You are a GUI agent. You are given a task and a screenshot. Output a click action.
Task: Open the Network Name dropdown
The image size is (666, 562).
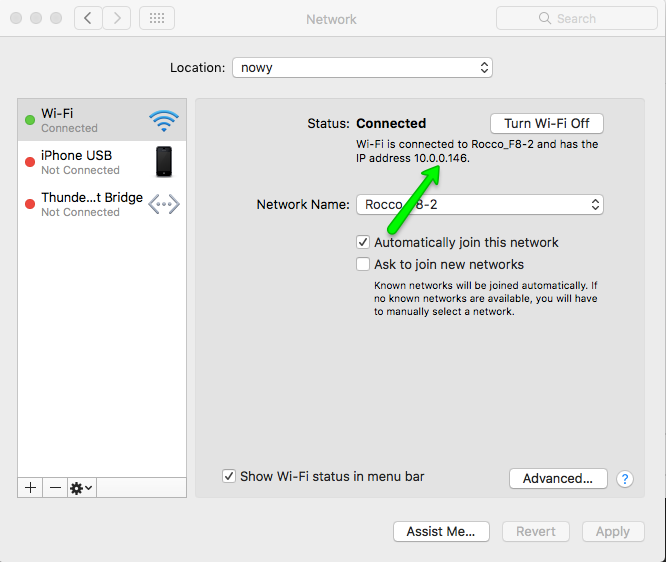click(480, 204)
